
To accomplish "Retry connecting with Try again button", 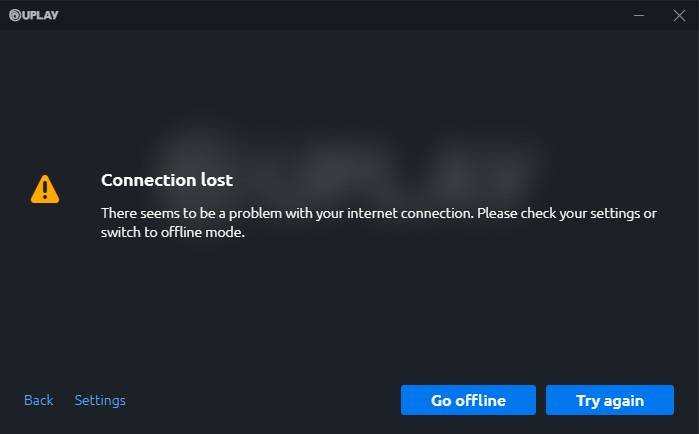I will click(x=610, y=400).
